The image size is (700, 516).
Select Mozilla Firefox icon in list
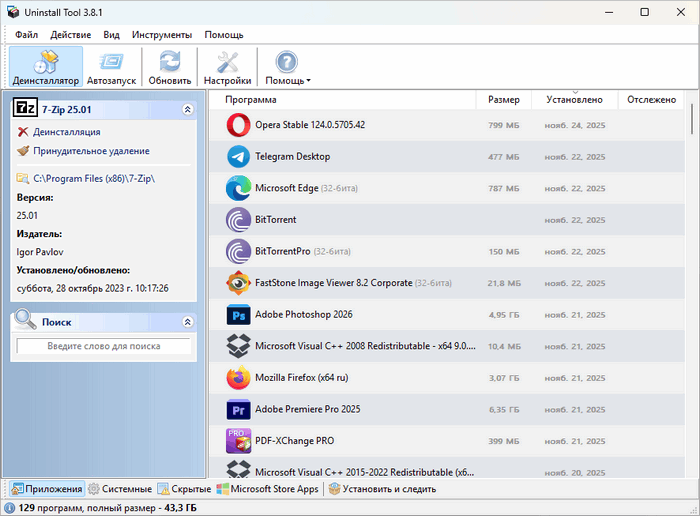coord(238,378)
